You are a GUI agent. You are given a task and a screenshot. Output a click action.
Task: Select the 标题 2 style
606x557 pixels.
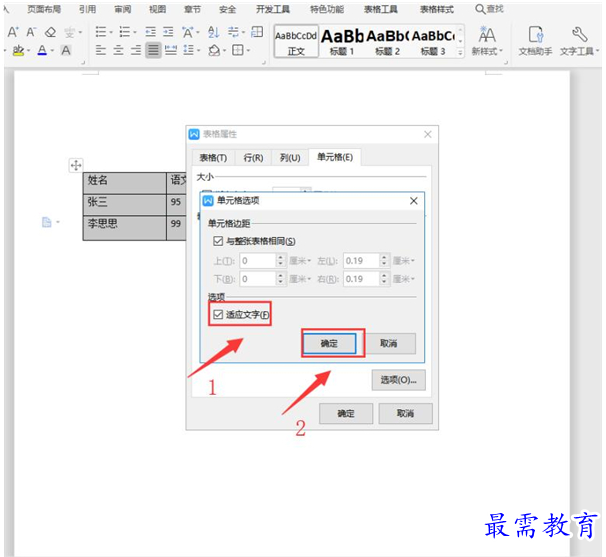tap(387, 41)
